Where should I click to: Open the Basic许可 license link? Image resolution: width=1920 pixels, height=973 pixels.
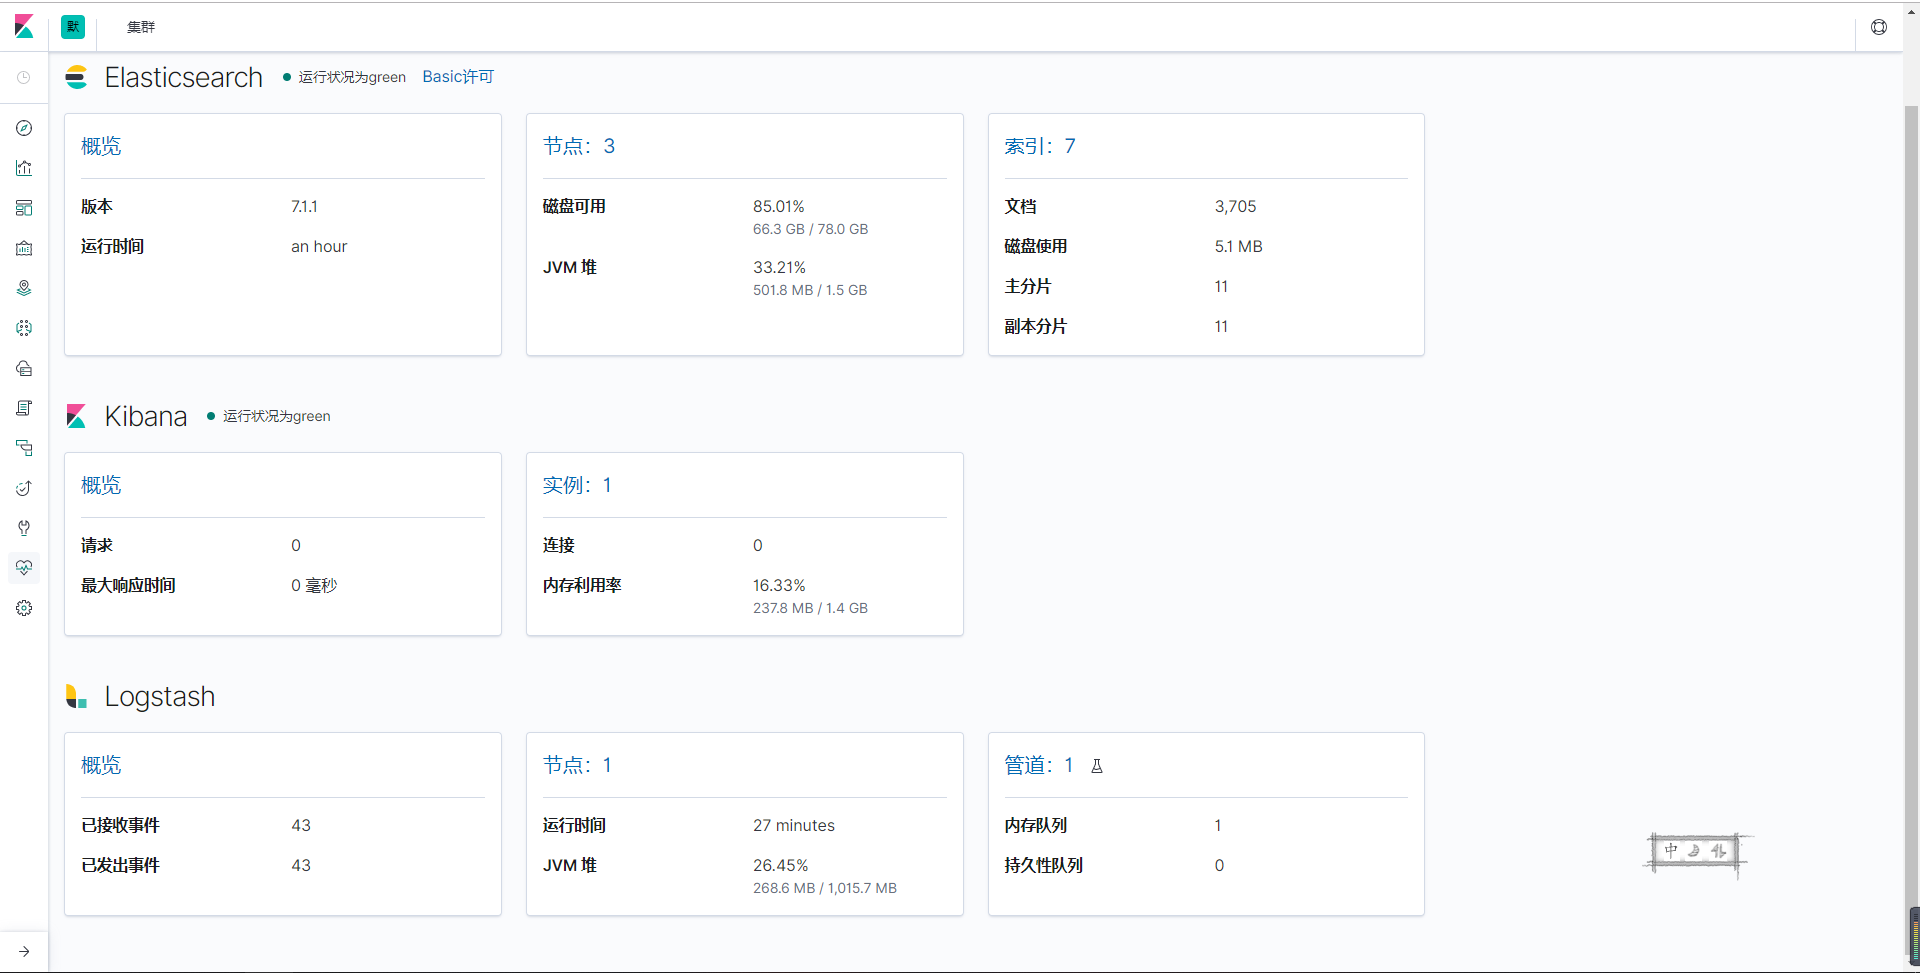tap(458, 77)
